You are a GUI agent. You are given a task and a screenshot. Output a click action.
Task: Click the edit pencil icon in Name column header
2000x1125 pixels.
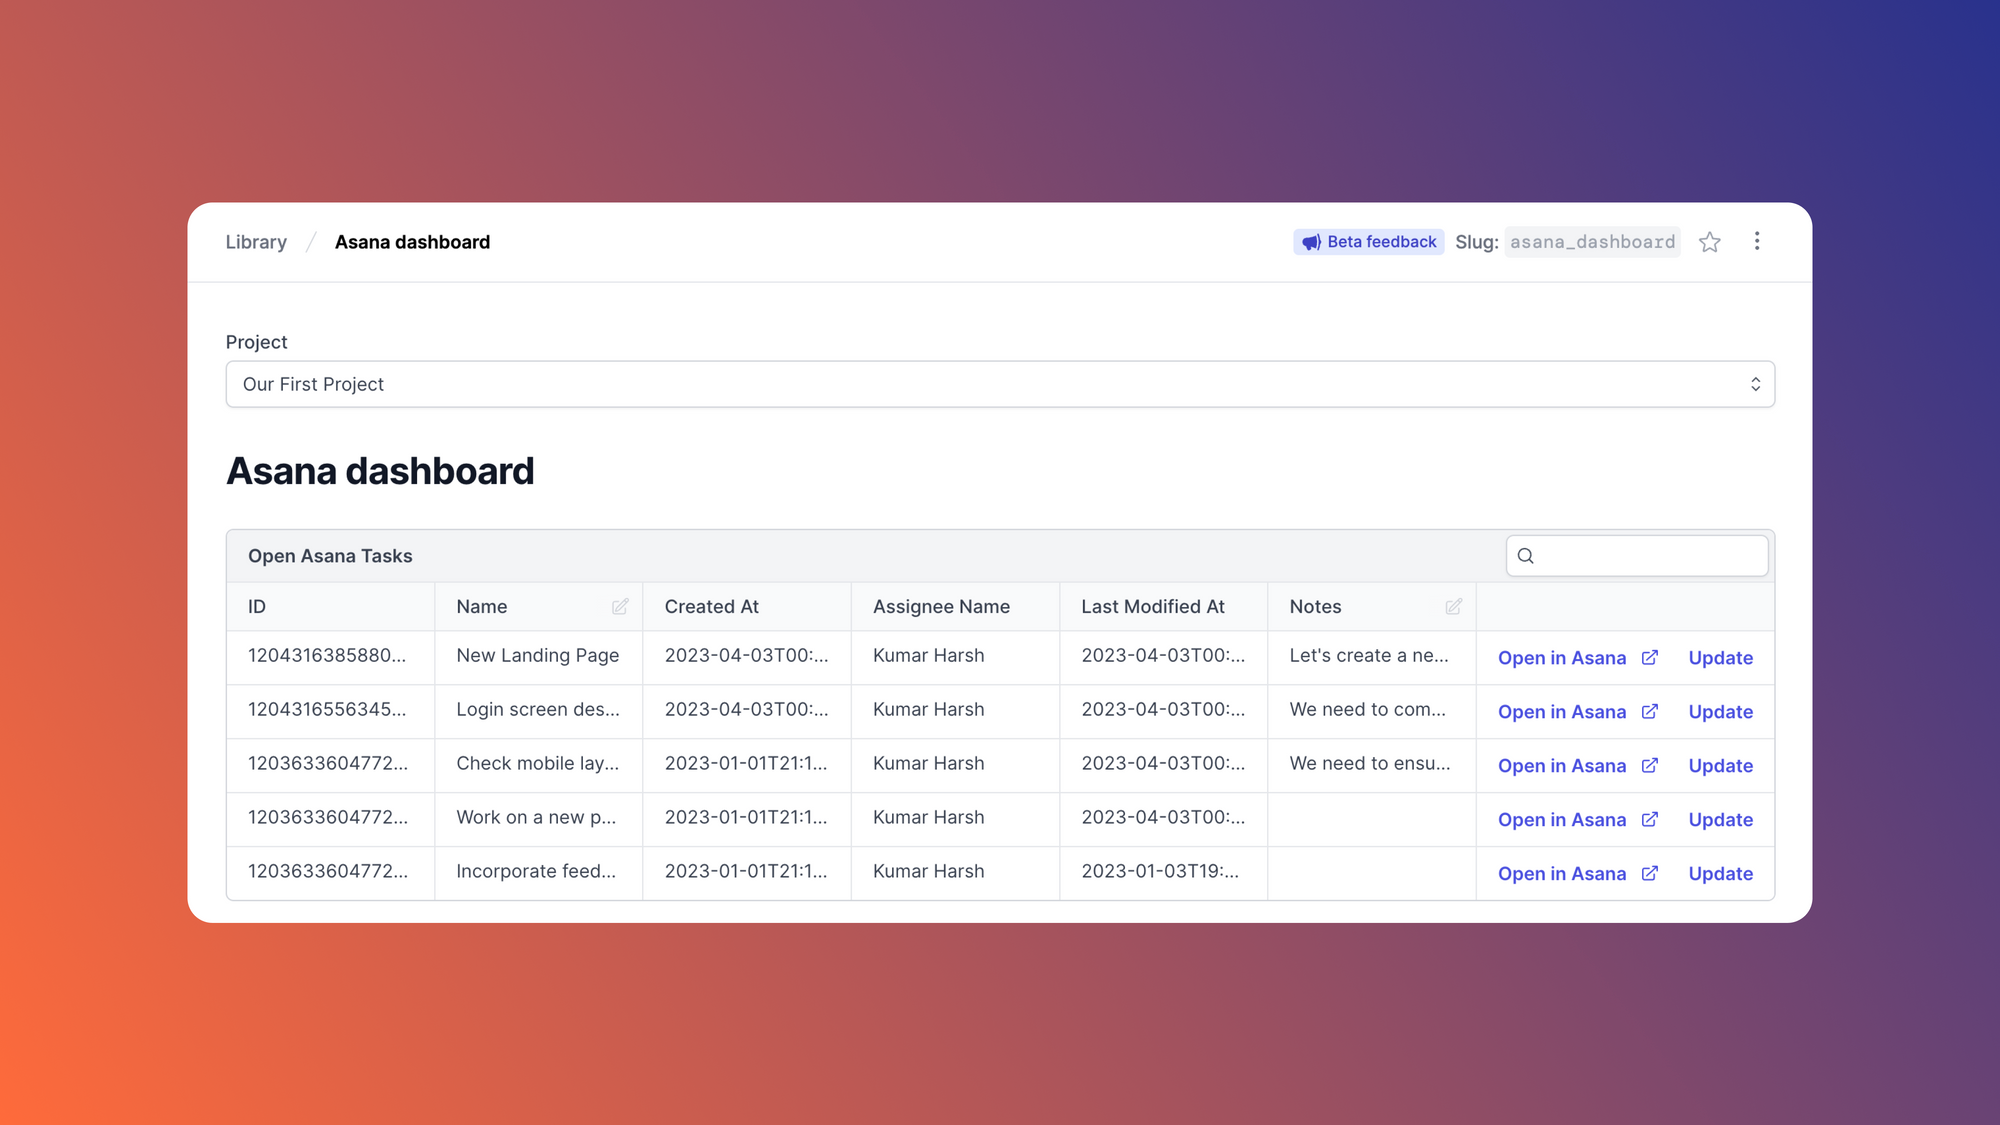coord(620,607)
